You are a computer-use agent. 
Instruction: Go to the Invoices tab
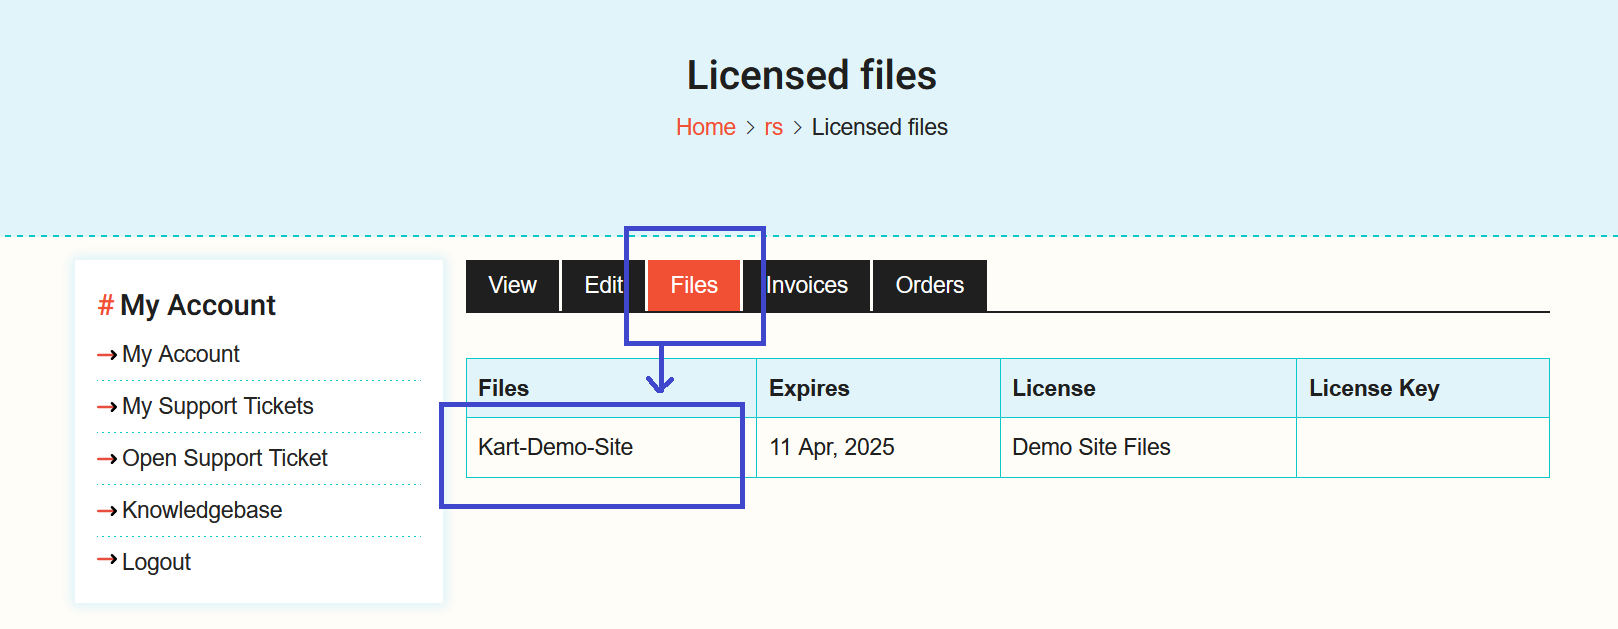point(807,286)
